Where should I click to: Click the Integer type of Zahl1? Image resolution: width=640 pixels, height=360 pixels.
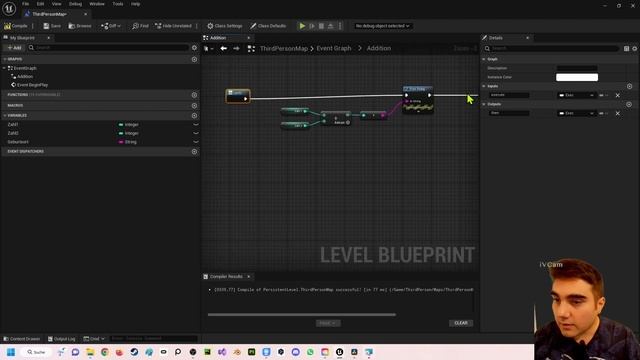pos(129,124)
